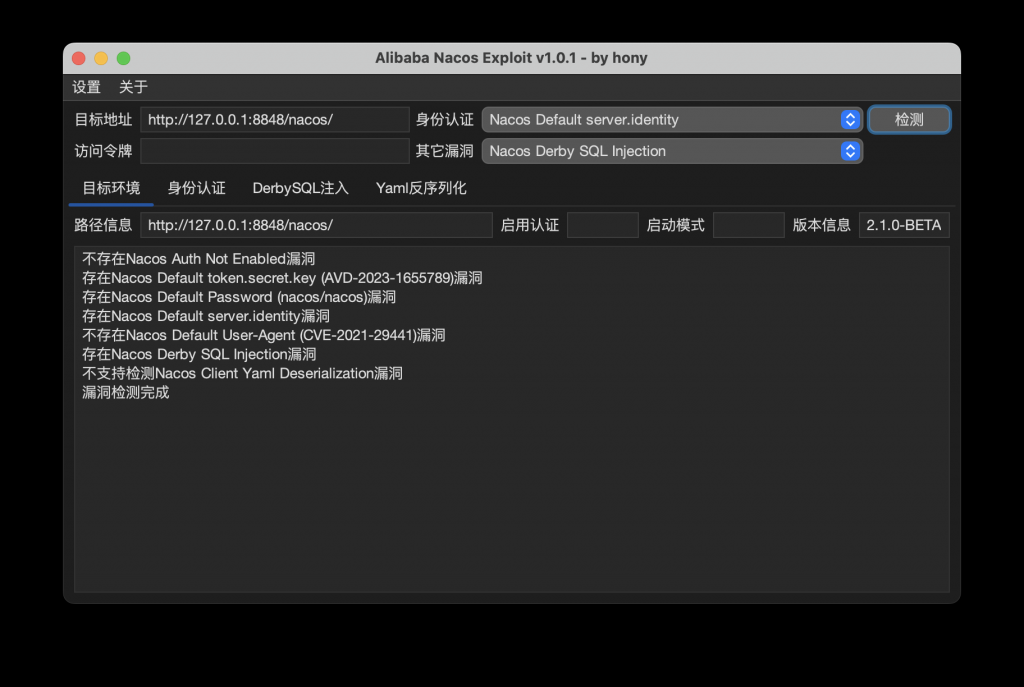Switch to the DerbySQL注入 tab

300,188
